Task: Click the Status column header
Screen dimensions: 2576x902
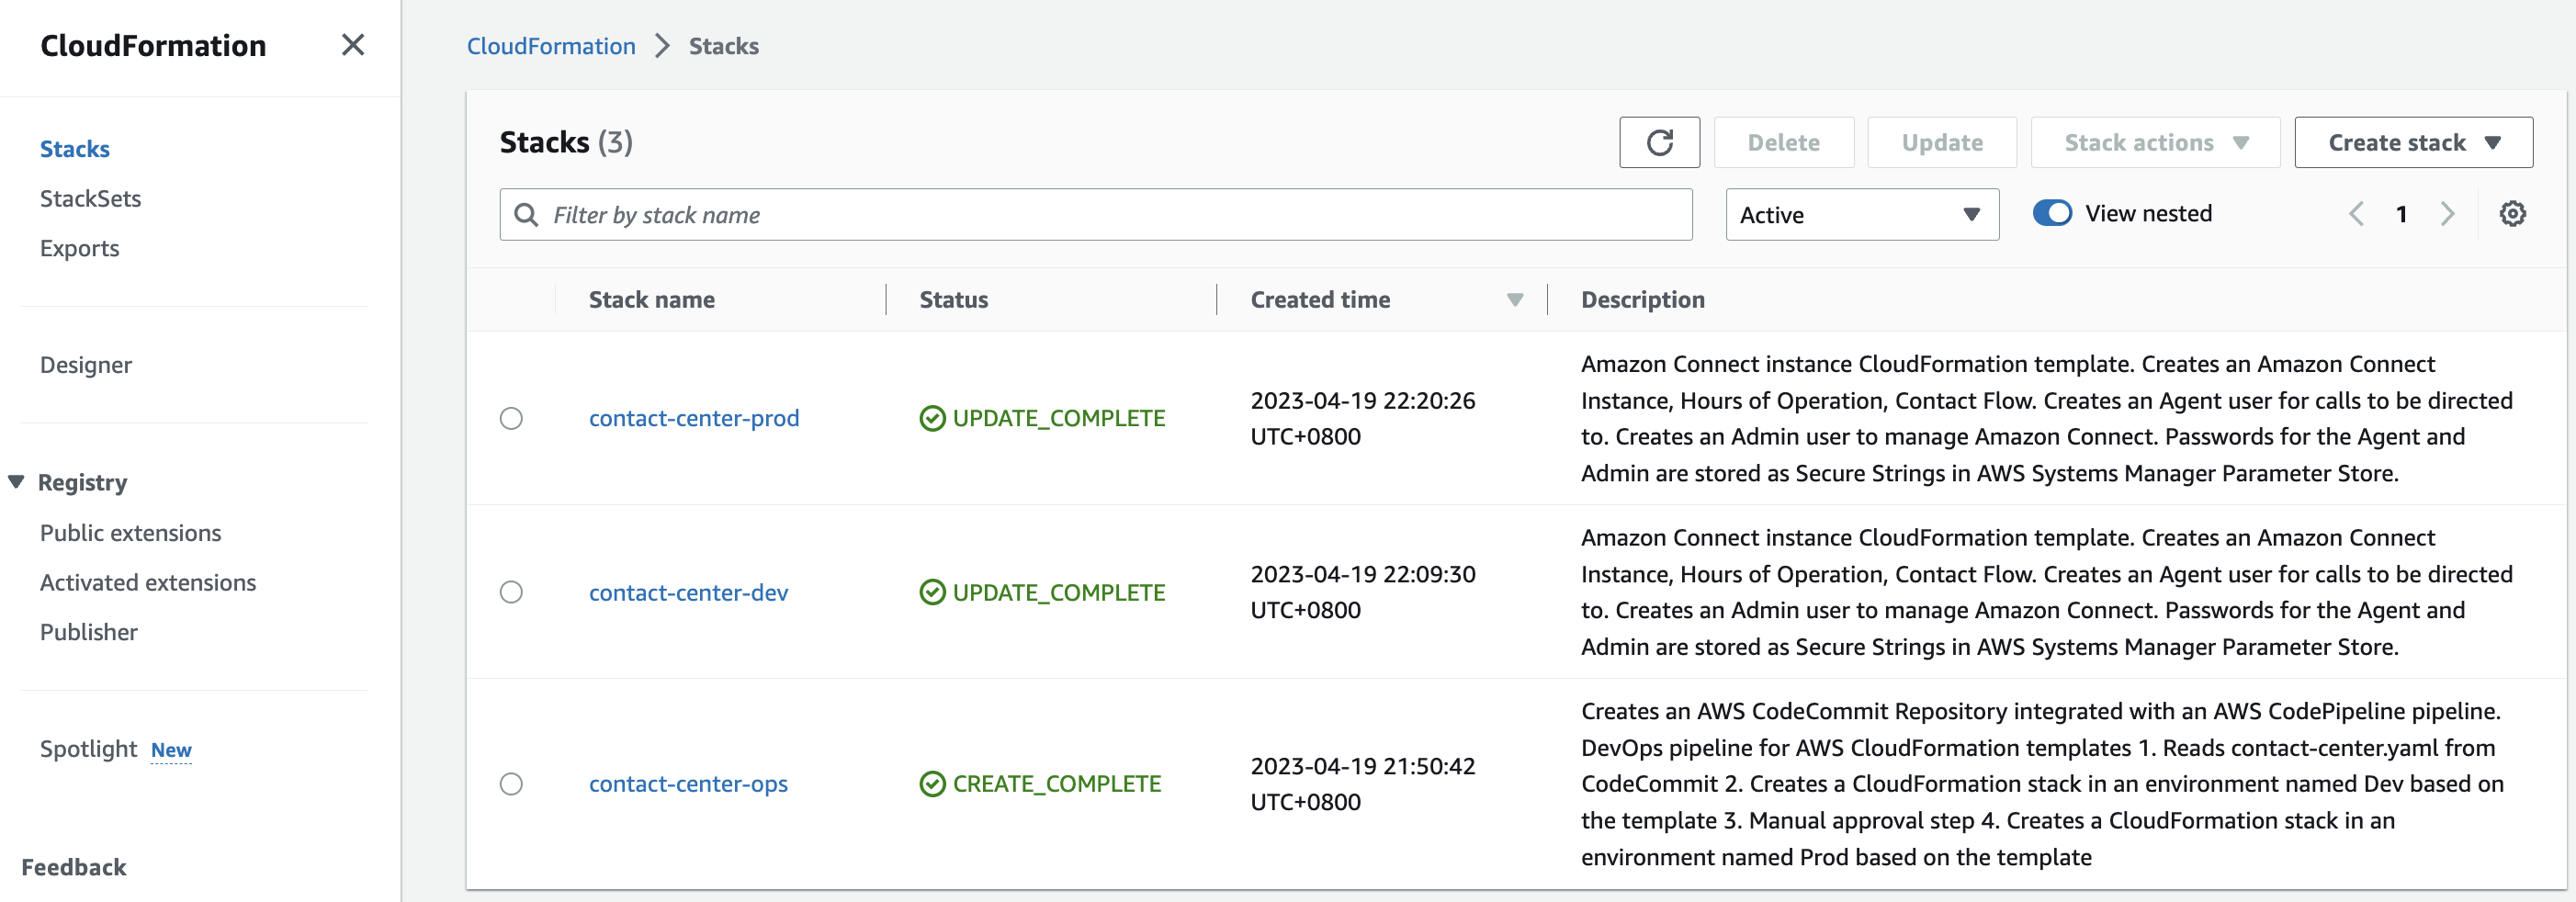Action: pos(953,299)
